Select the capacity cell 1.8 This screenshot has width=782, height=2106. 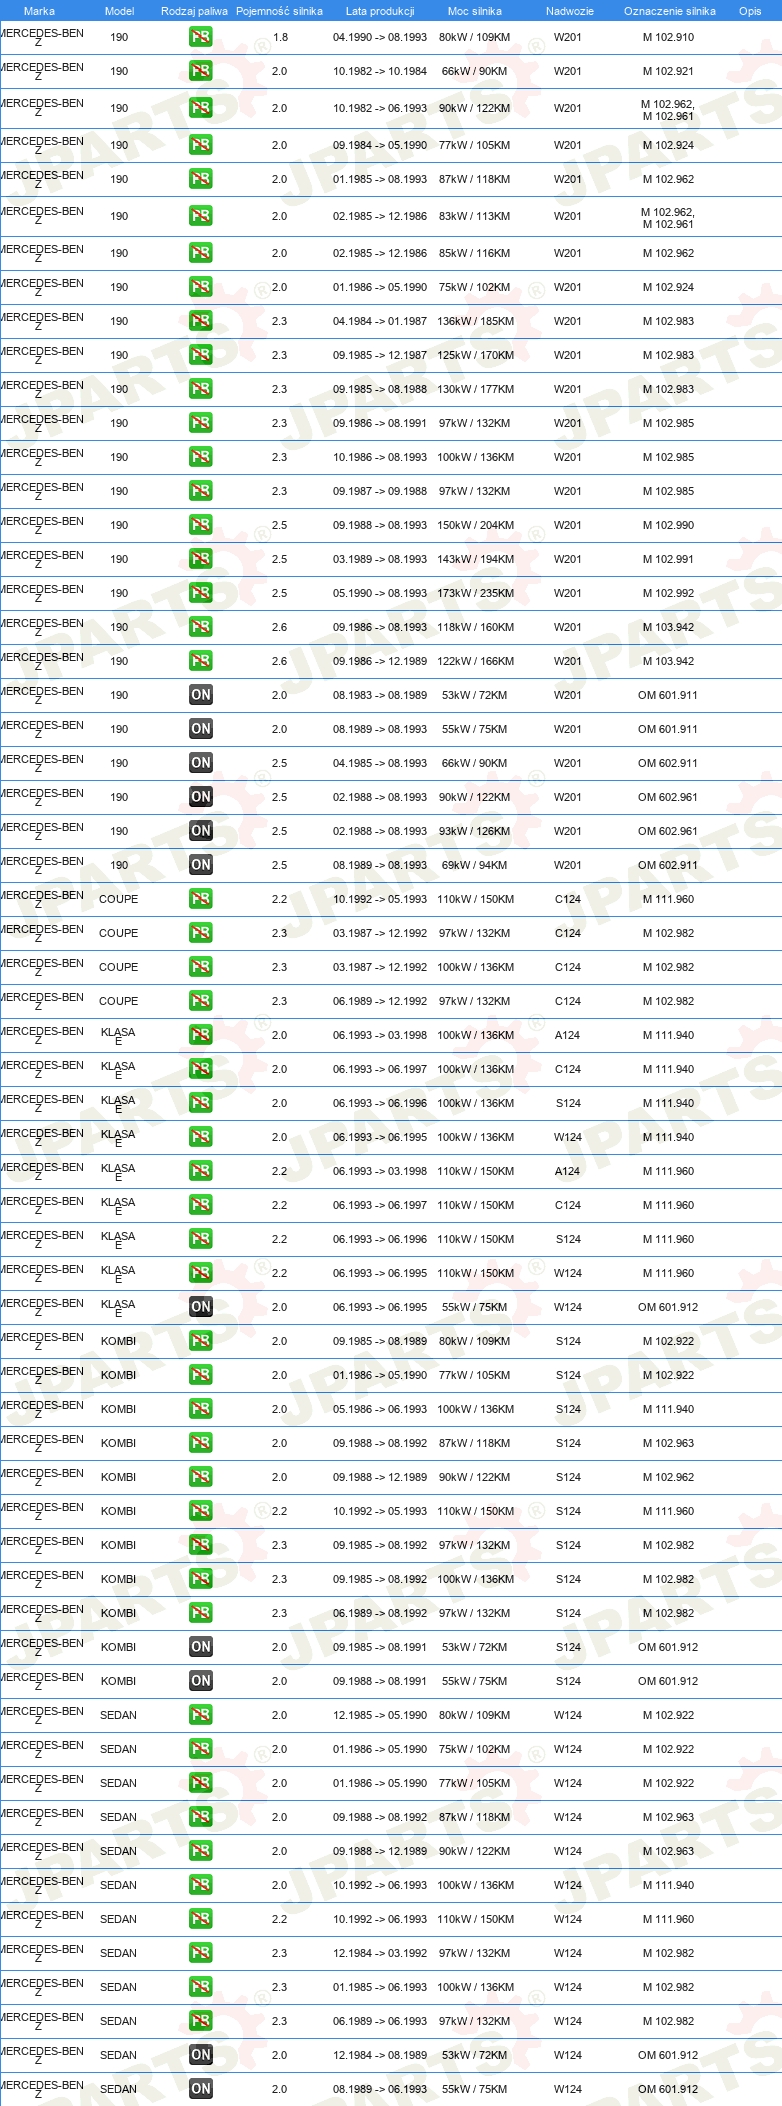(280, 37)
